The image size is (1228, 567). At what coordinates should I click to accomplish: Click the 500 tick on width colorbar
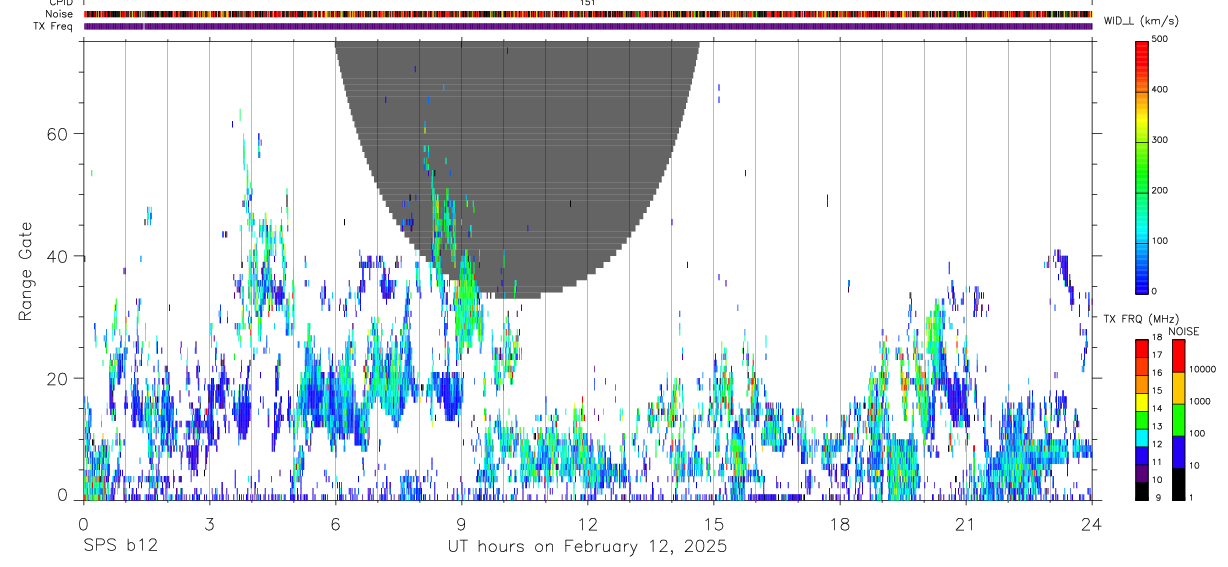point(1162,40)
